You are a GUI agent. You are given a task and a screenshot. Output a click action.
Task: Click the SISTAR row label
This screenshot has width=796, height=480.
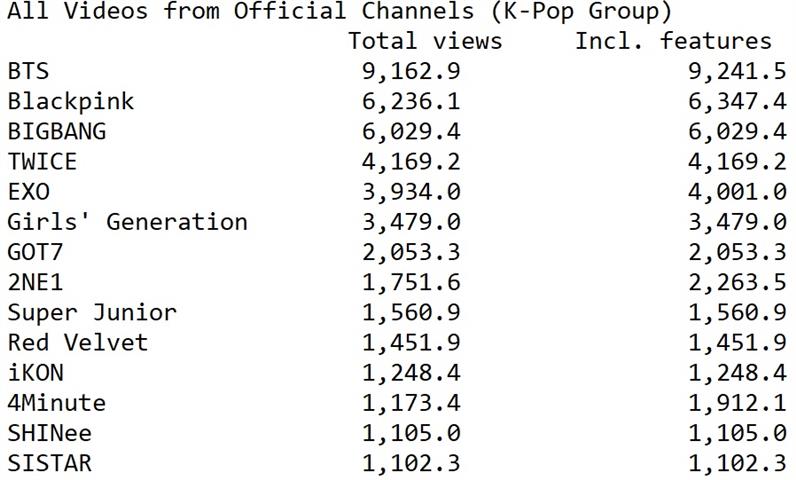49,463
